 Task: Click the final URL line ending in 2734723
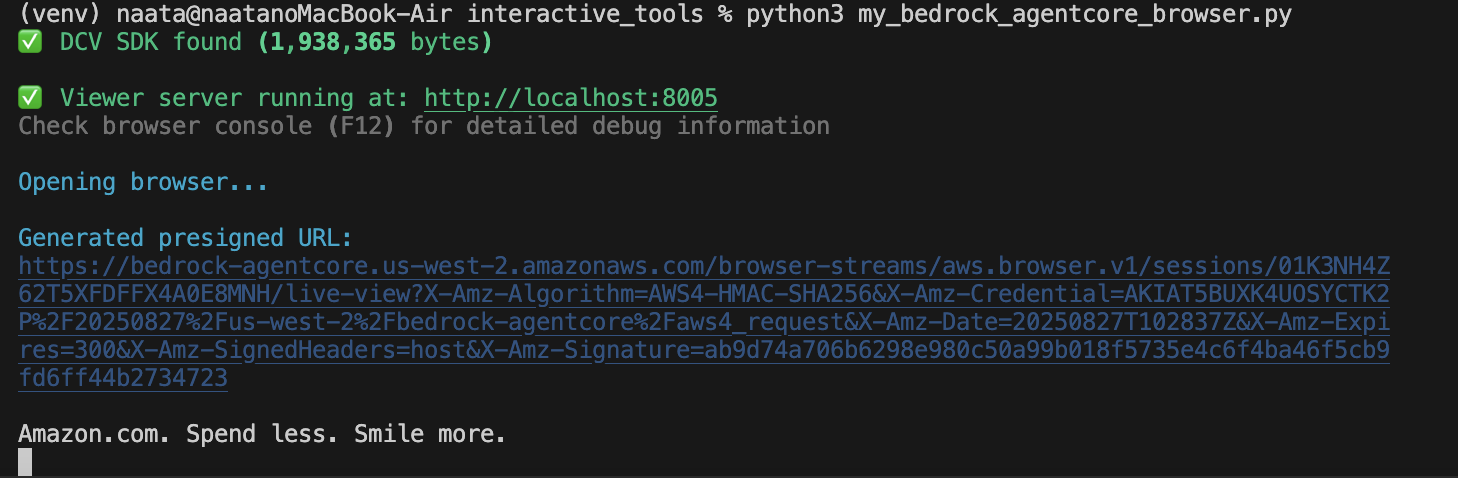(123, 378)
